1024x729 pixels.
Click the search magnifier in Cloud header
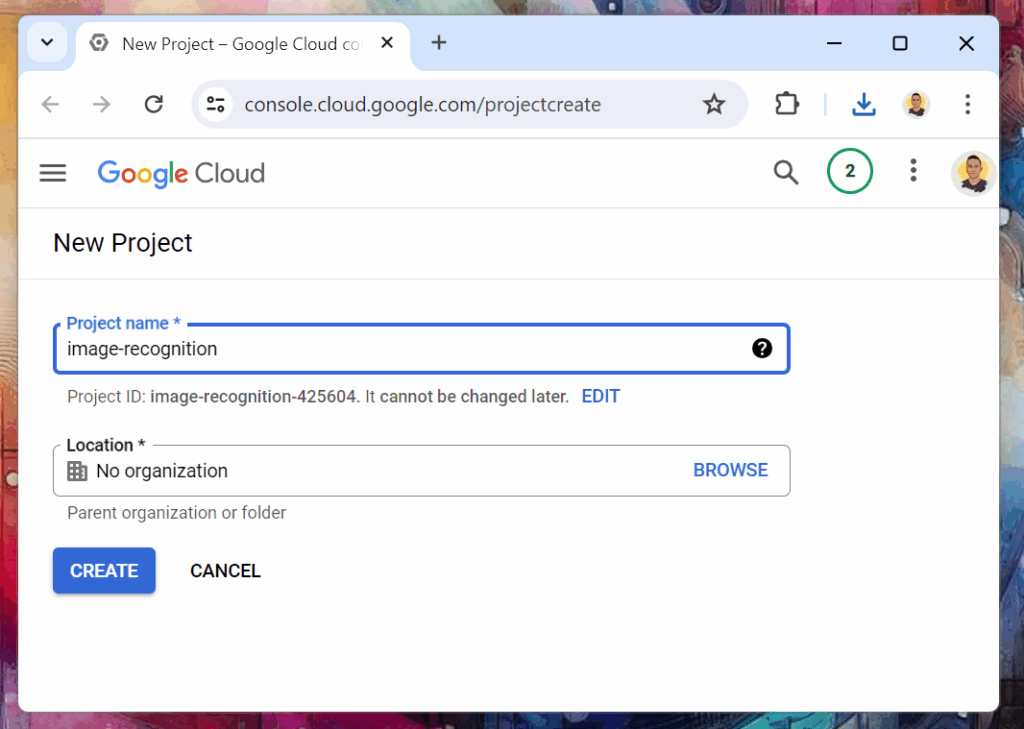(786, 172)
